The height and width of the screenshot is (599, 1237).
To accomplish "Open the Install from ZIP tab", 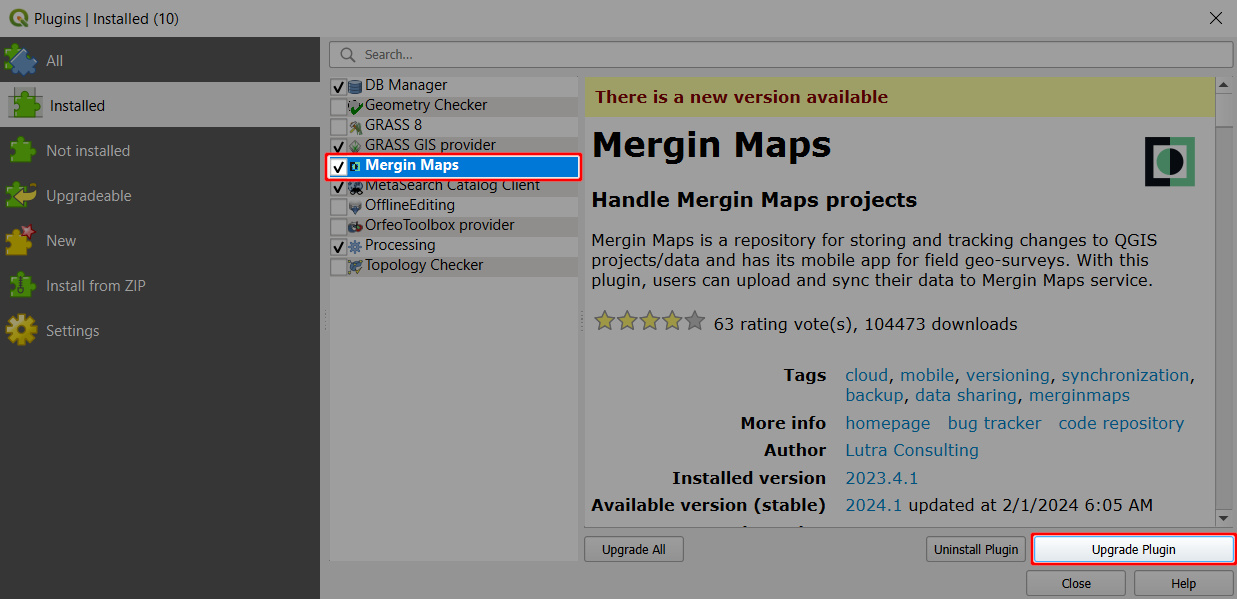I will pos(160,285).
